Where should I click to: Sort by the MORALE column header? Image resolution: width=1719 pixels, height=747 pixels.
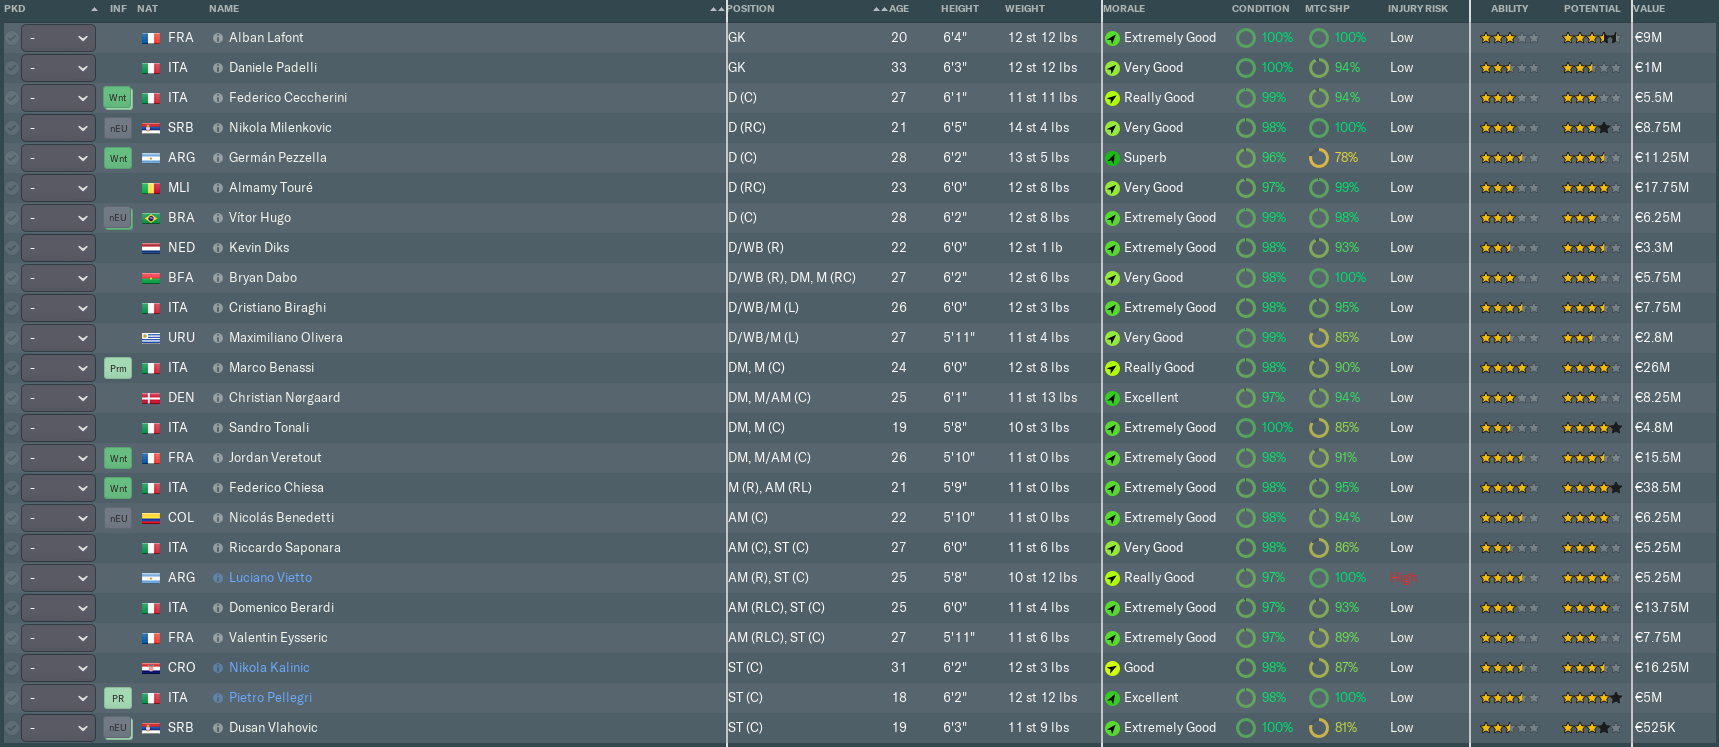pos(1124,9)
